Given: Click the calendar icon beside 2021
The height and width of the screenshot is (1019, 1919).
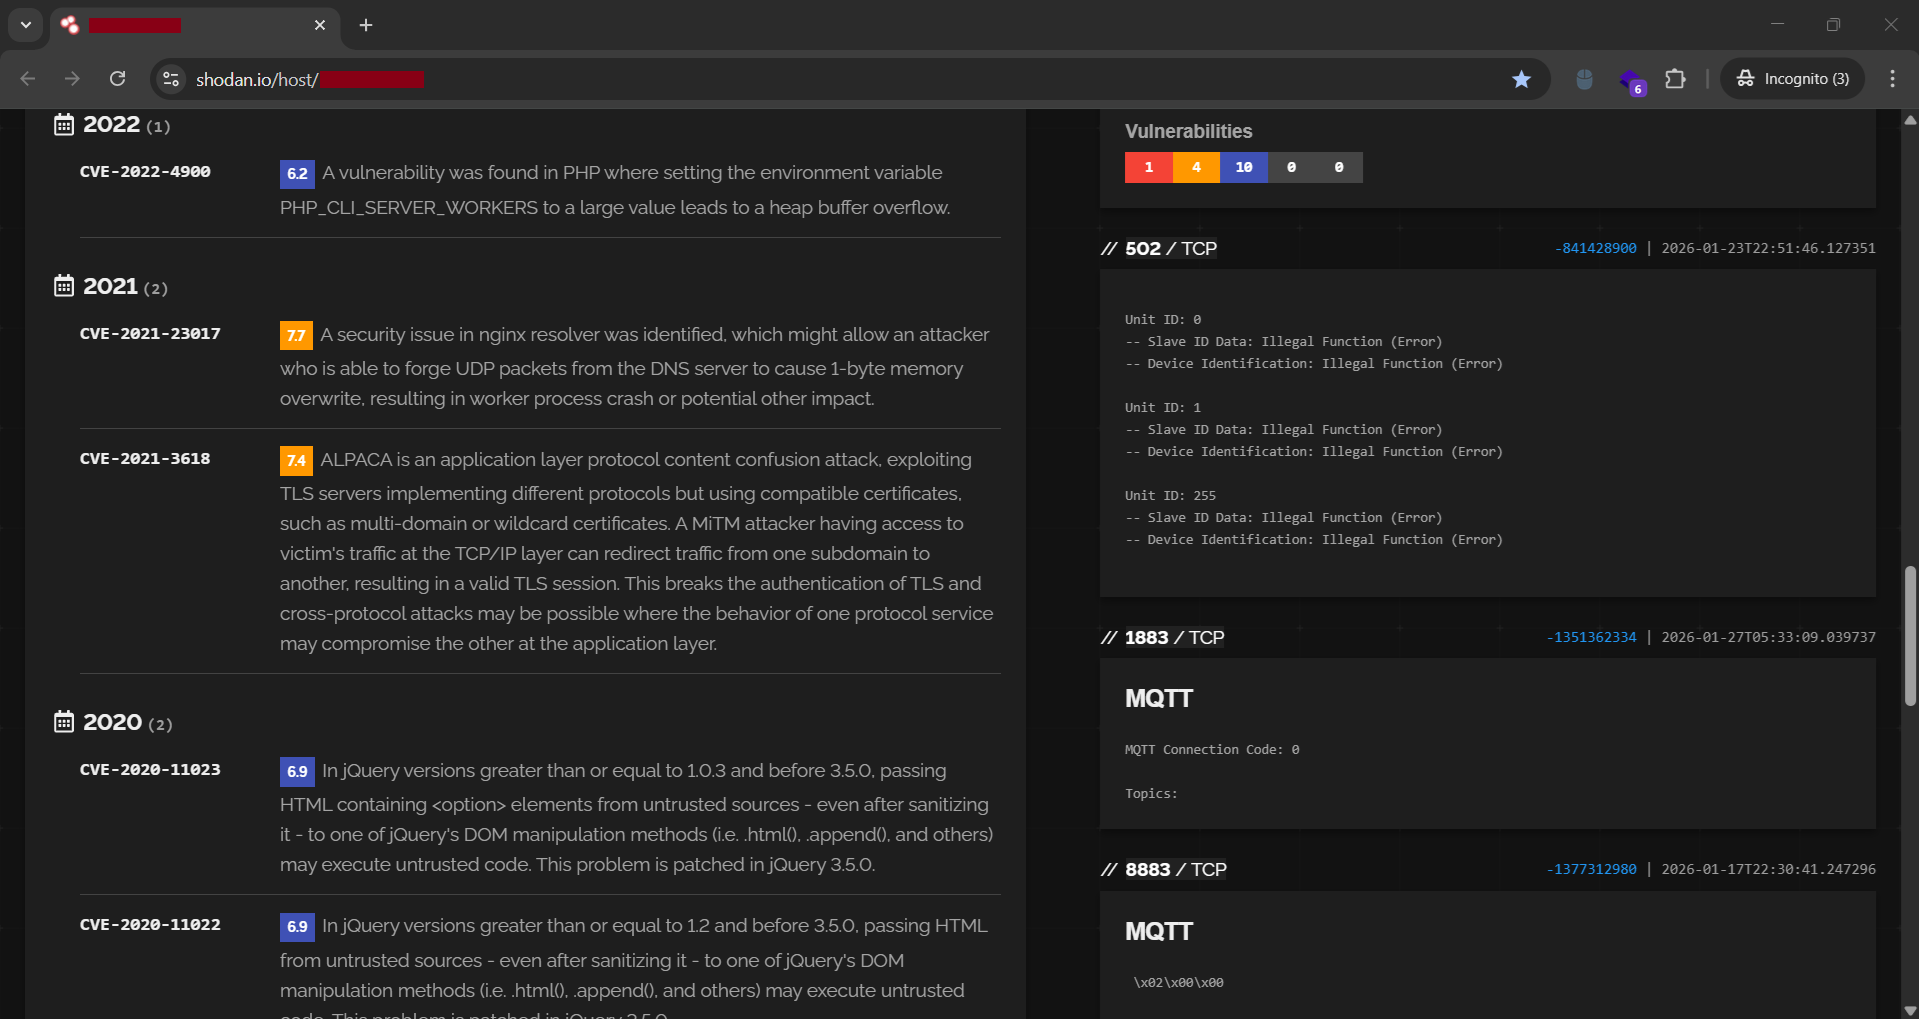Looking at the screenshot, I should pos(63,285).
